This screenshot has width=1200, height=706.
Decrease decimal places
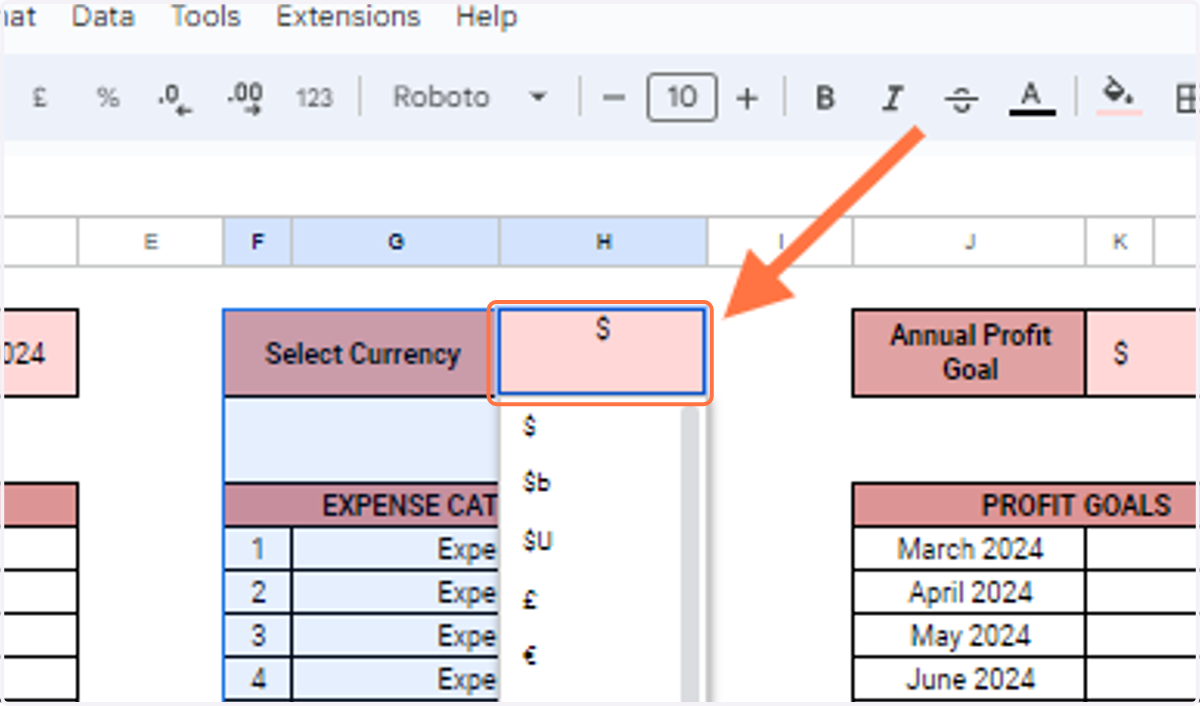point(174,98)
